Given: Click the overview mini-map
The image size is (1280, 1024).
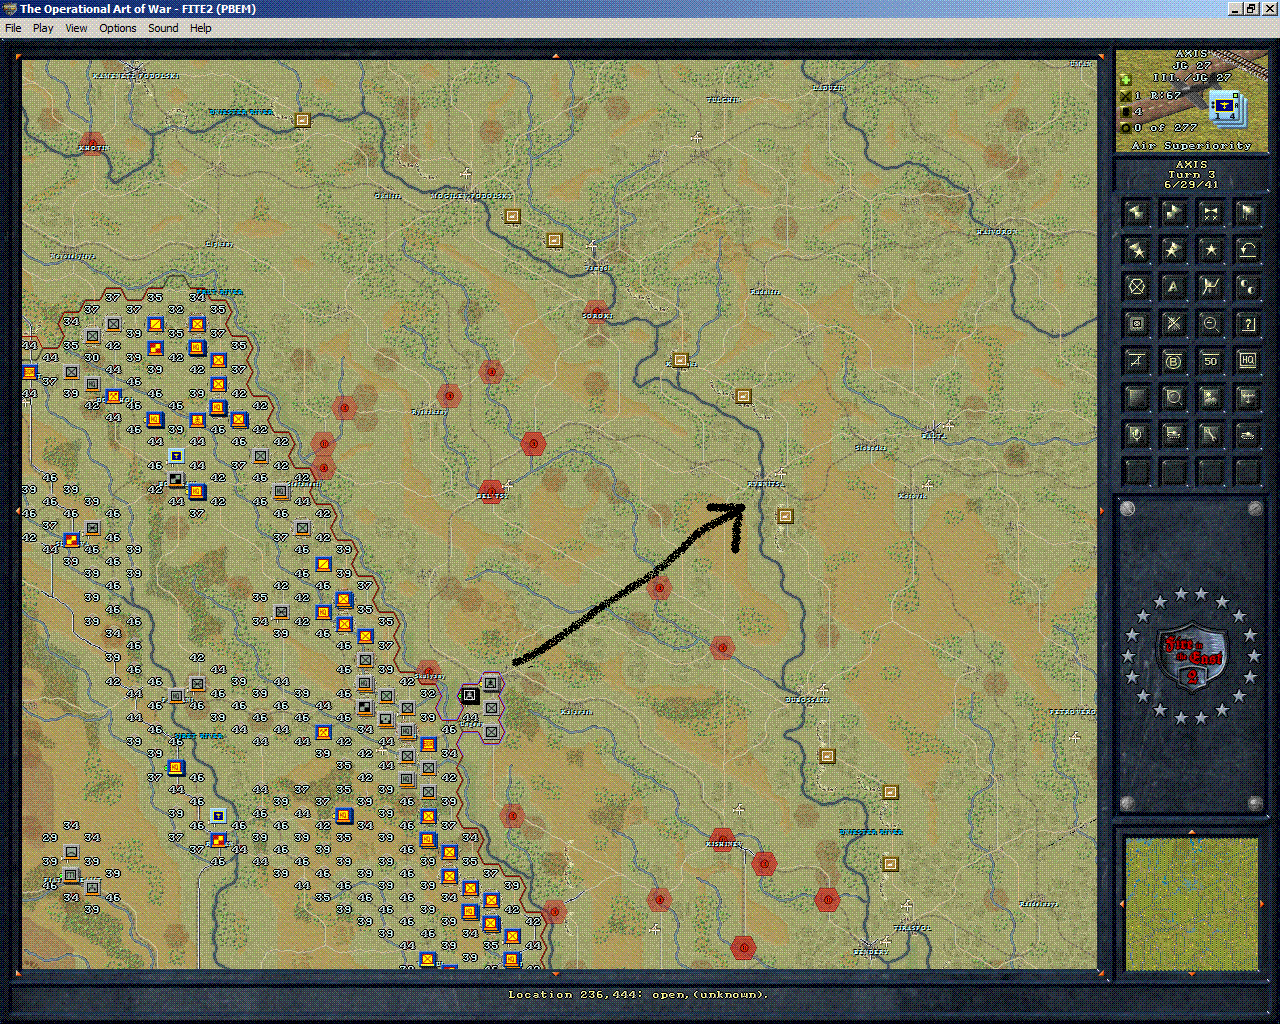Looking at the screenshot, I should tap(1191, 904).
